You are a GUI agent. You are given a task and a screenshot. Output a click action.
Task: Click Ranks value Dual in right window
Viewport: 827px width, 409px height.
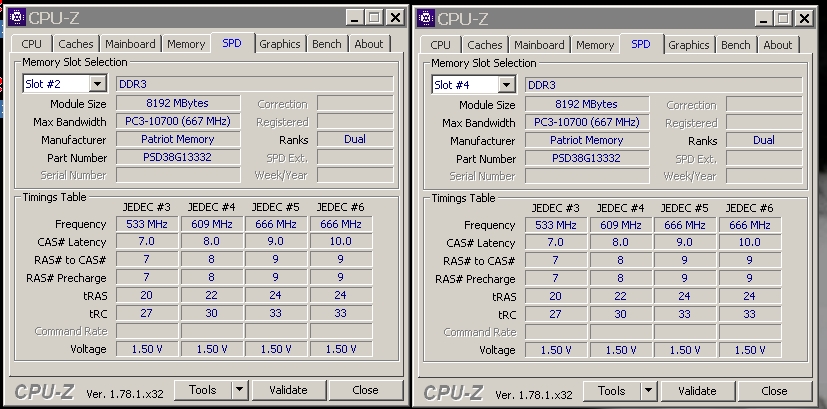(764, 140)
